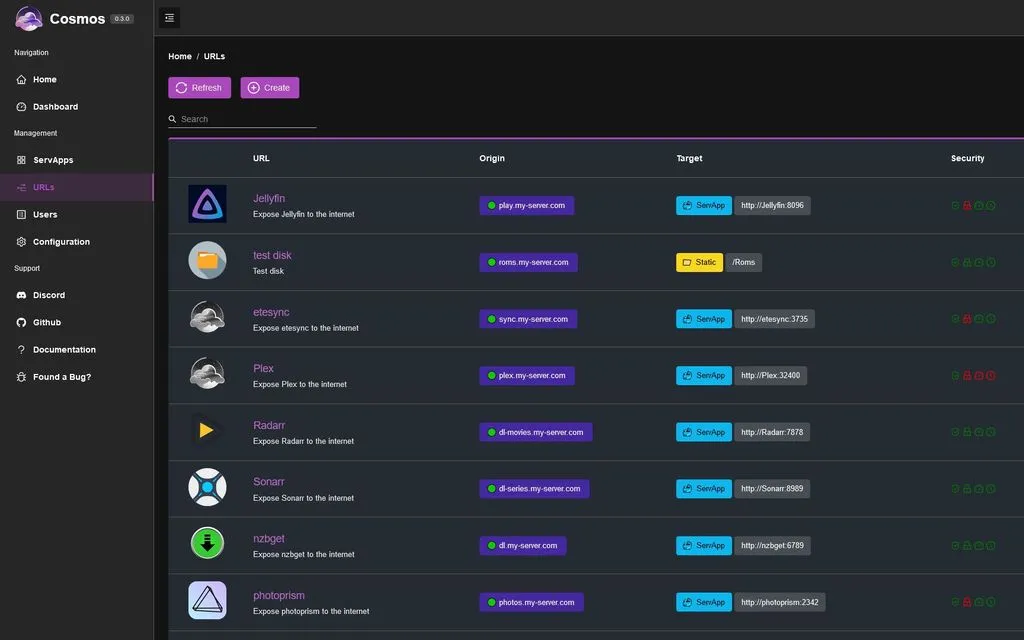
Task: Open the etesync row cloud icon
Action: point(207,317)
